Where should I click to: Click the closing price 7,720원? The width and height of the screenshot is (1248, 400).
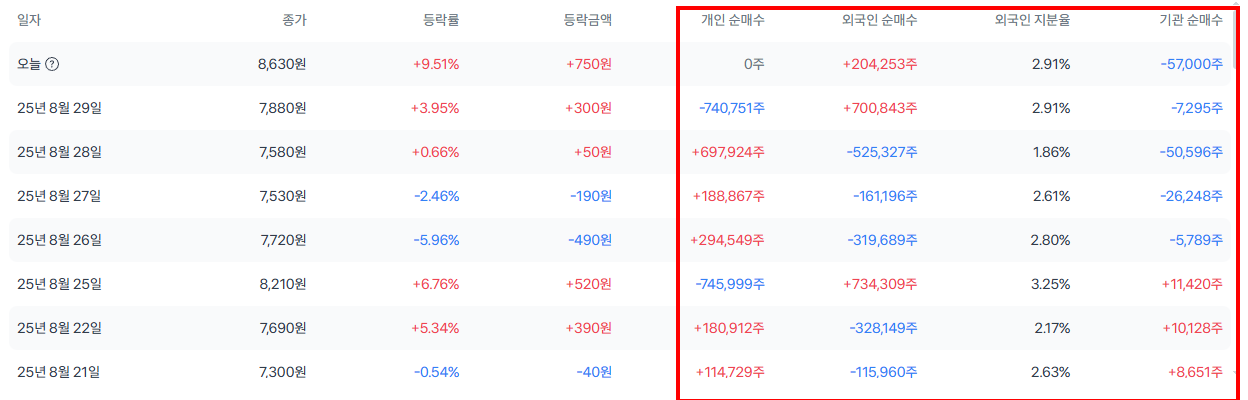coord(282,240)
